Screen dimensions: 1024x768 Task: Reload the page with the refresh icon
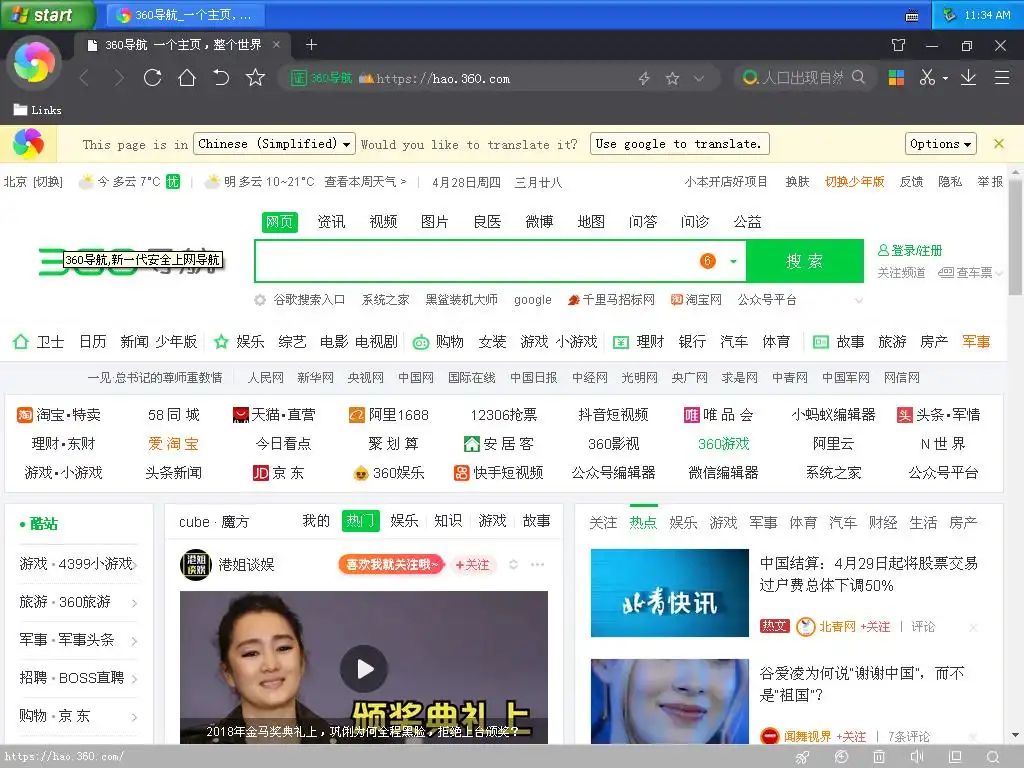click(x=153, y=78)
